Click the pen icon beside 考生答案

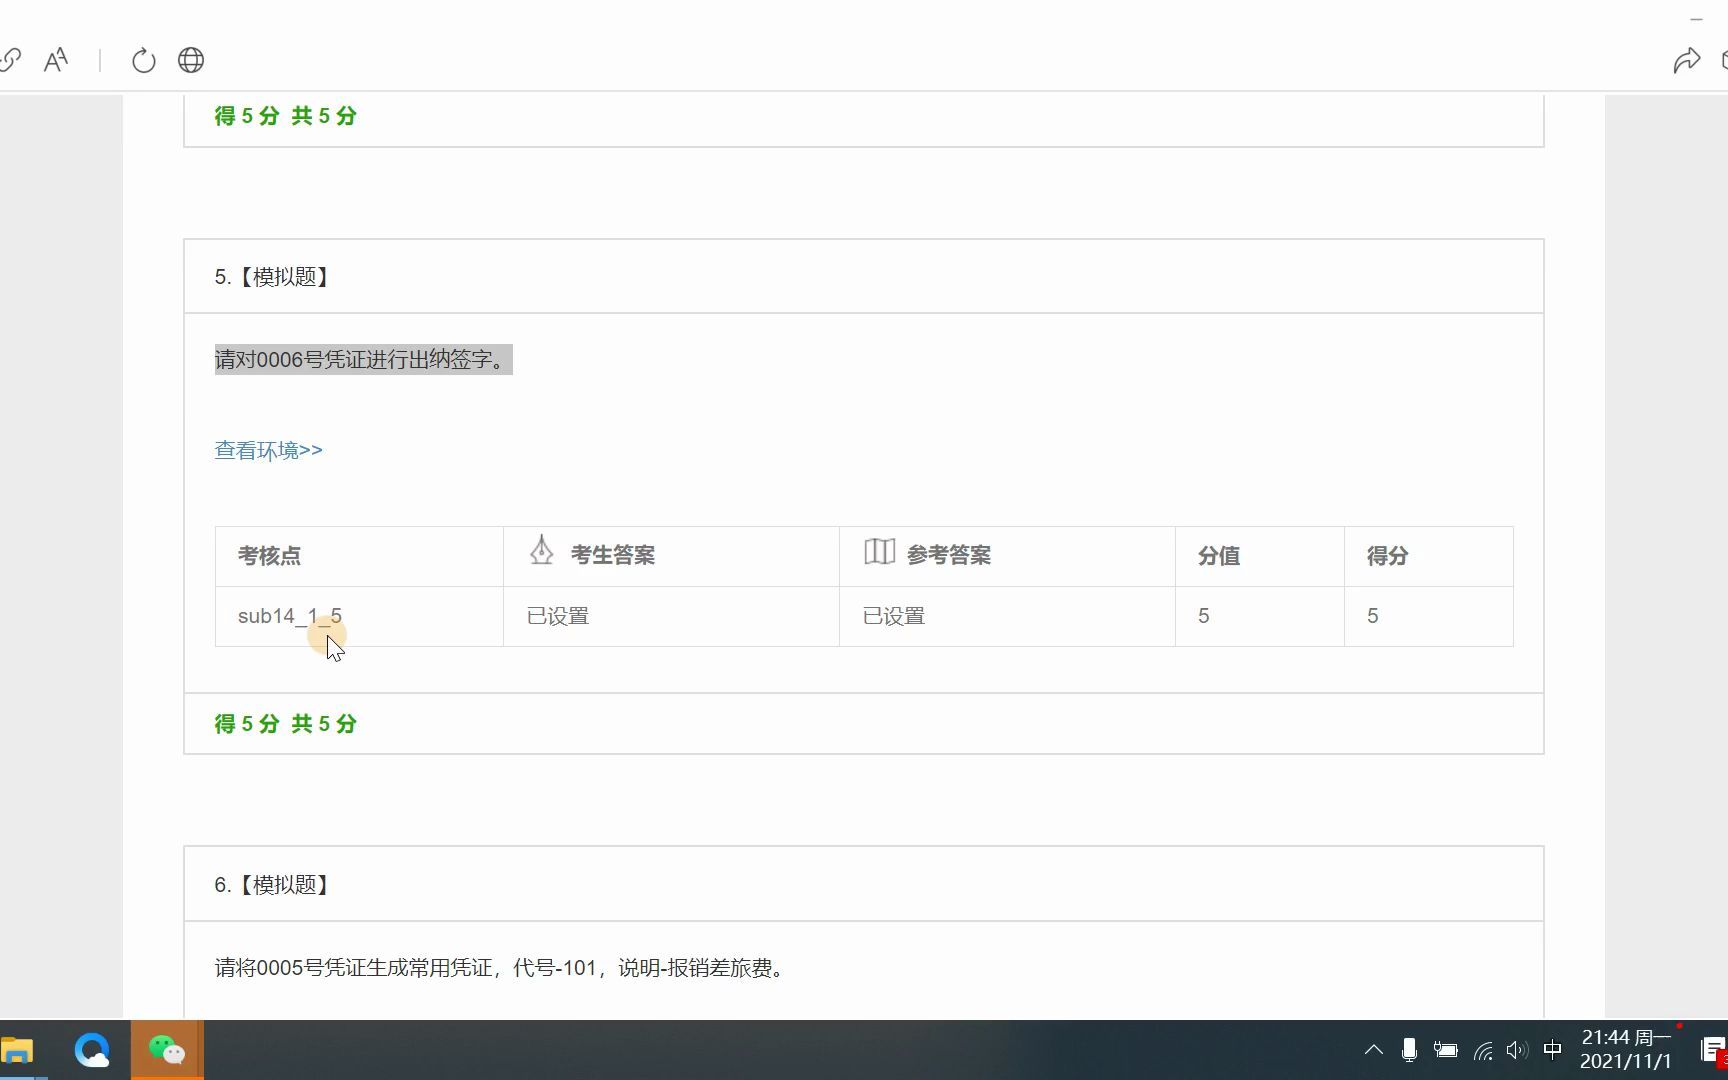pyautogui.click(x=542, y=550)
